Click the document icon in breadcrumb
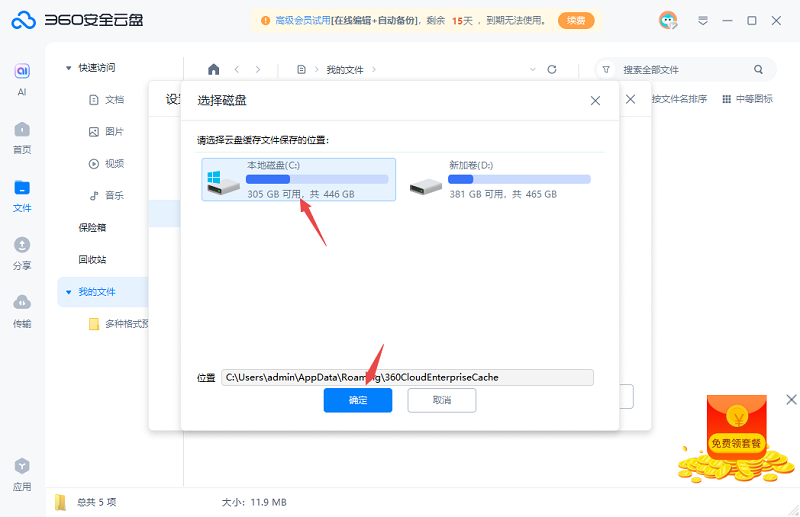 pos(302,69)
